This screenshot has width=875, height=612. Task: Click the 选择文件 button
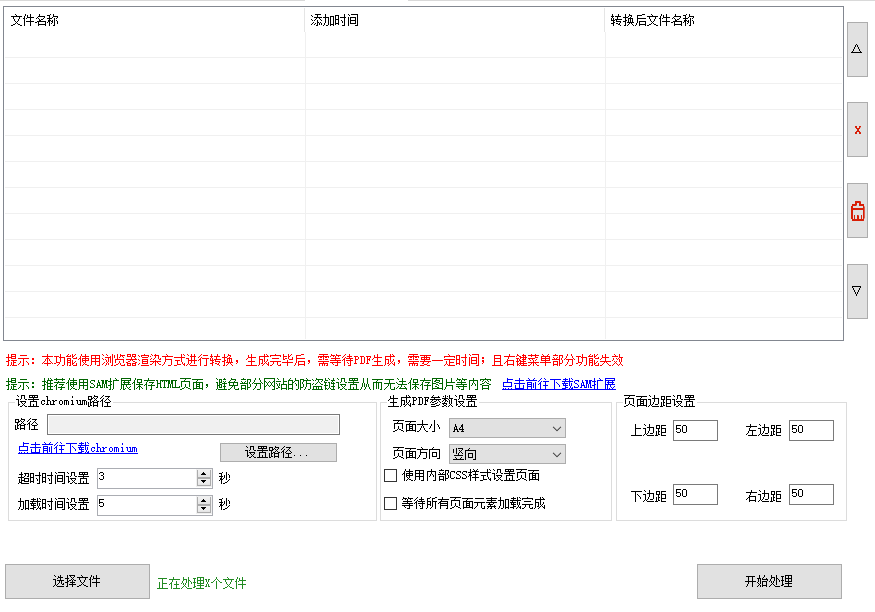click(77, 581)
